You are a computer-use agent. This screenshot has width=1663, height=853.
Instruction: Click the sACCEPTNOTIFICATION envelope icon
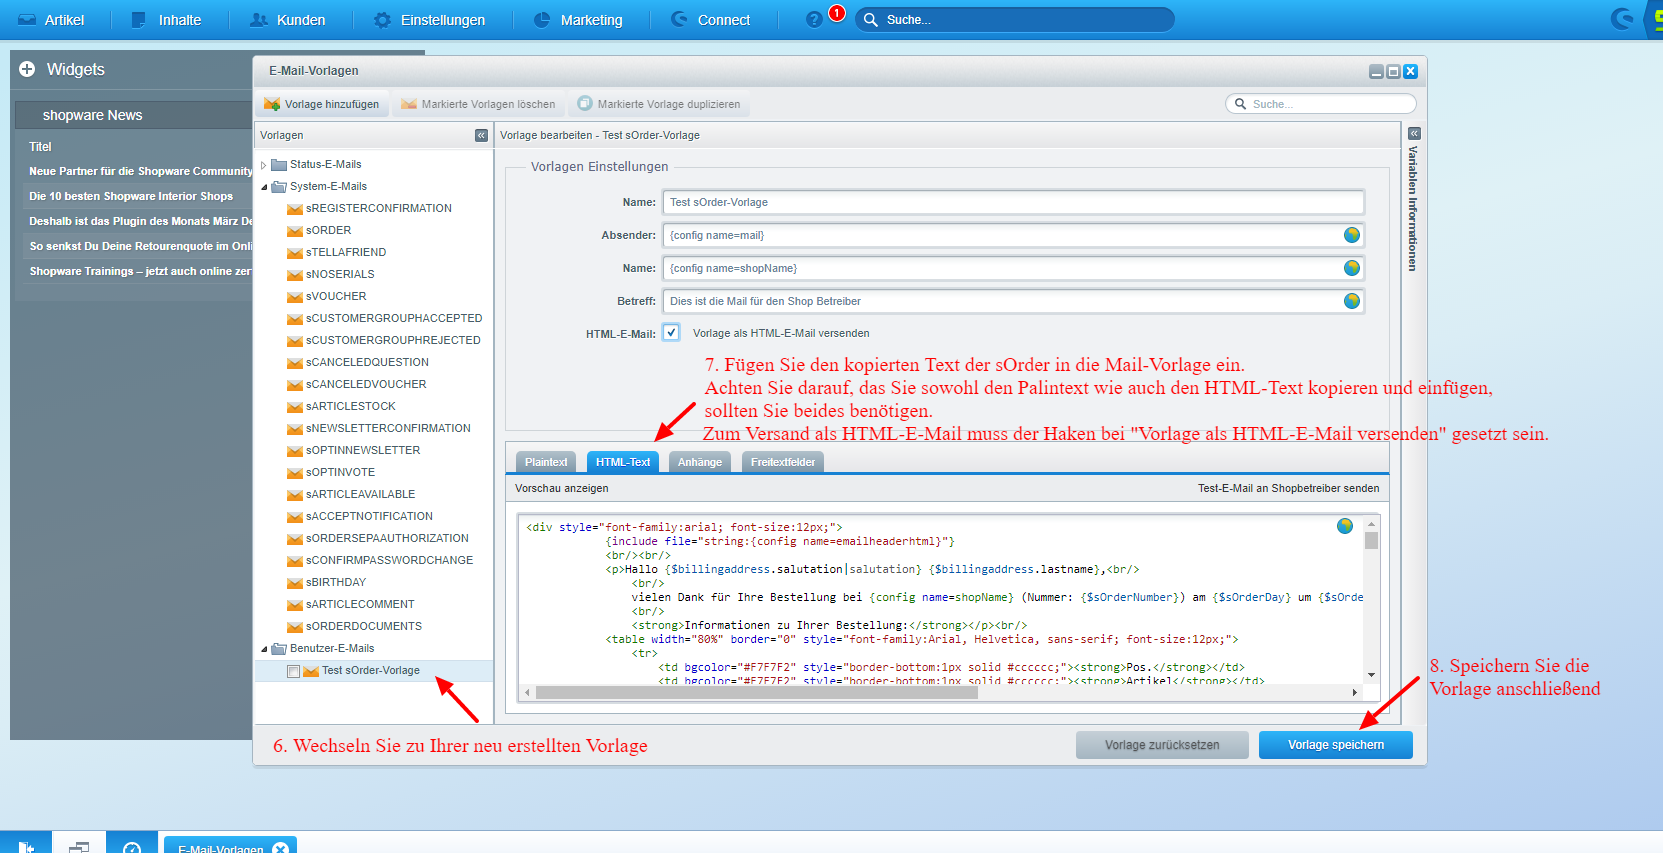click(295, 517)
